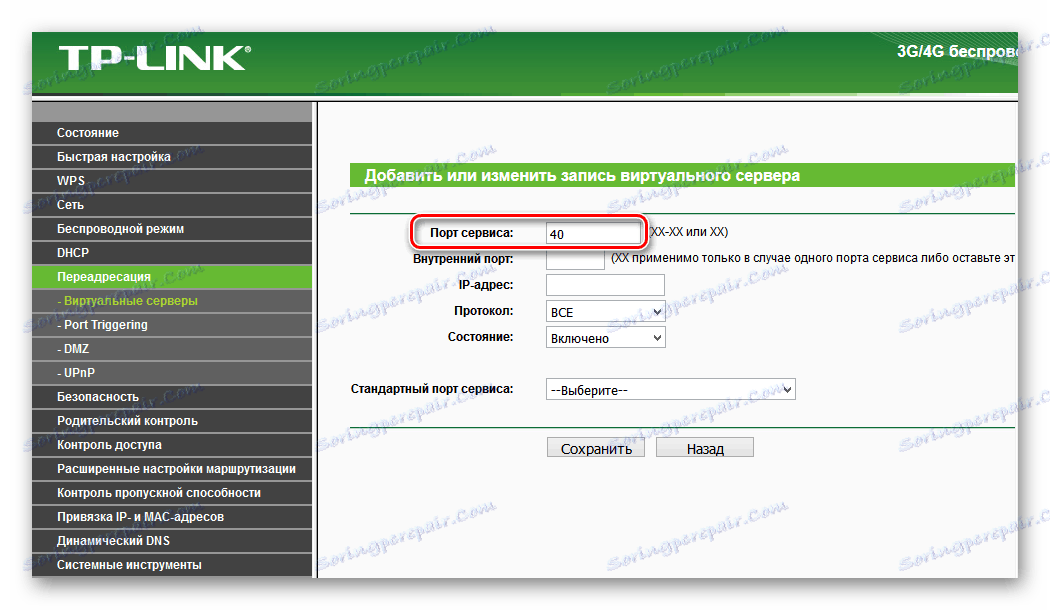Open the Port Triggering submenu
The width and height of the screenshot is (1050, 610).
click(172, 325)
